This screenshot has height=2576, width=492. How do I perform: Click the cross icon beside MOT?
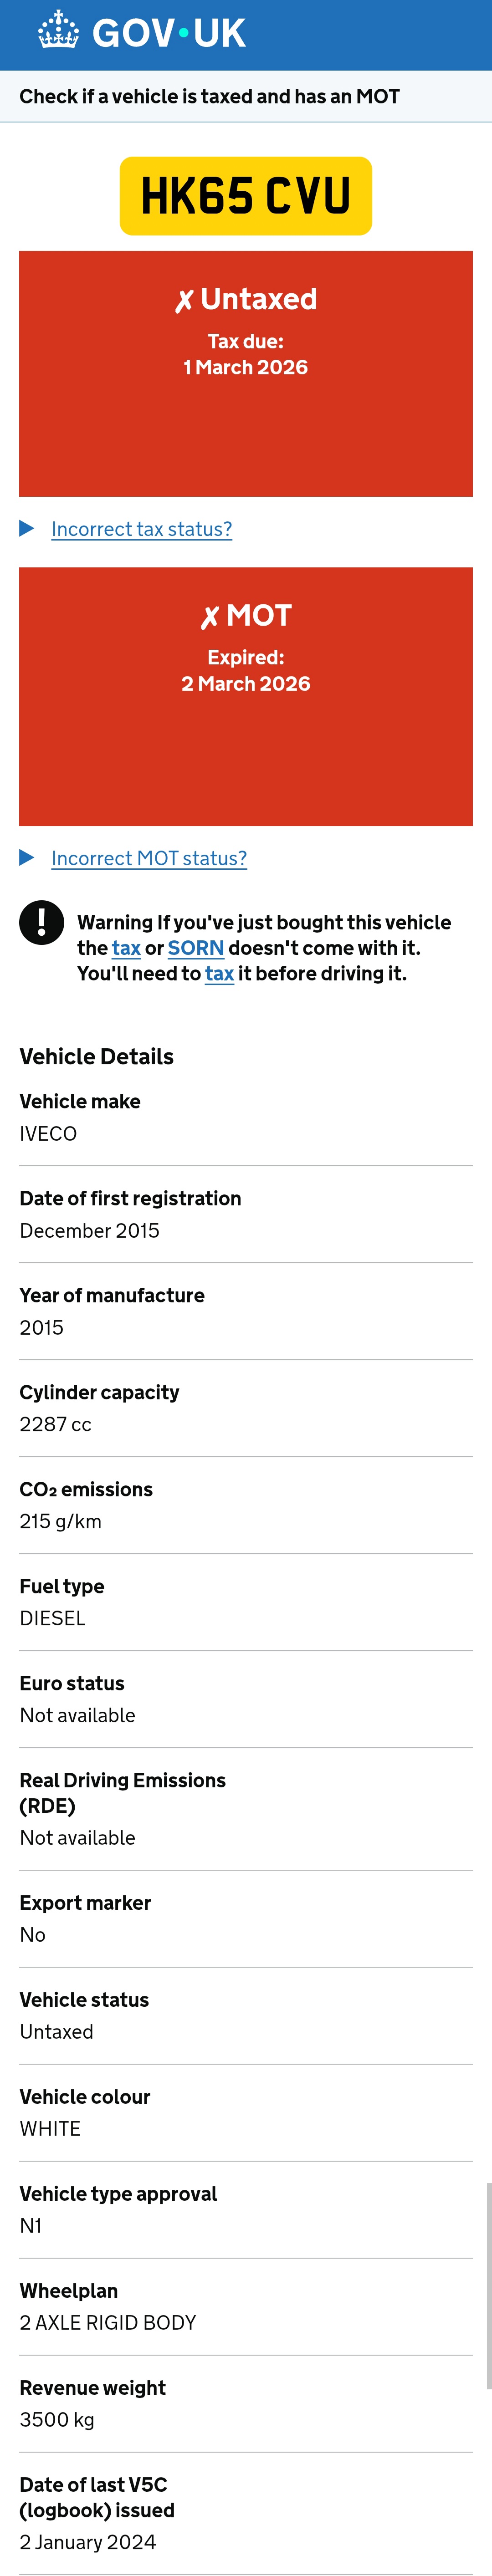tap(209, 617)
